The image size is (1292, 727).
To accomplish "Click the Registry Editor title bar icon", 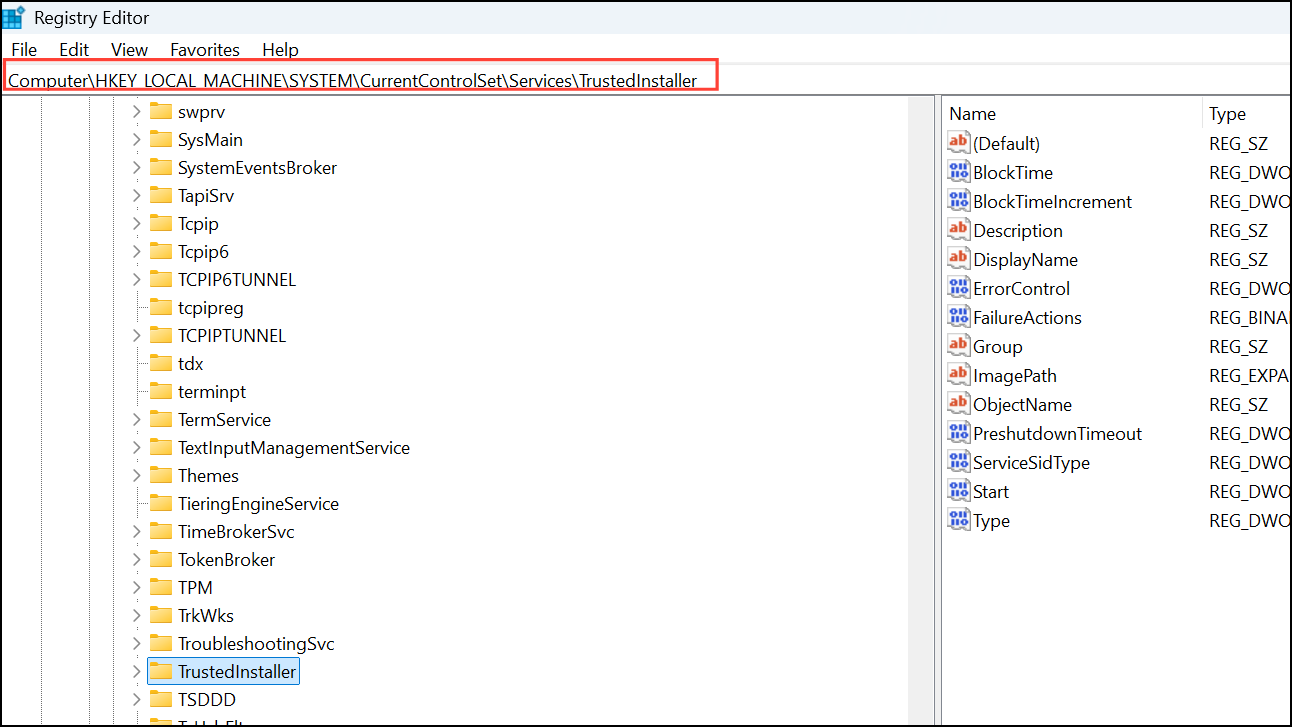I will pos(14,17).
